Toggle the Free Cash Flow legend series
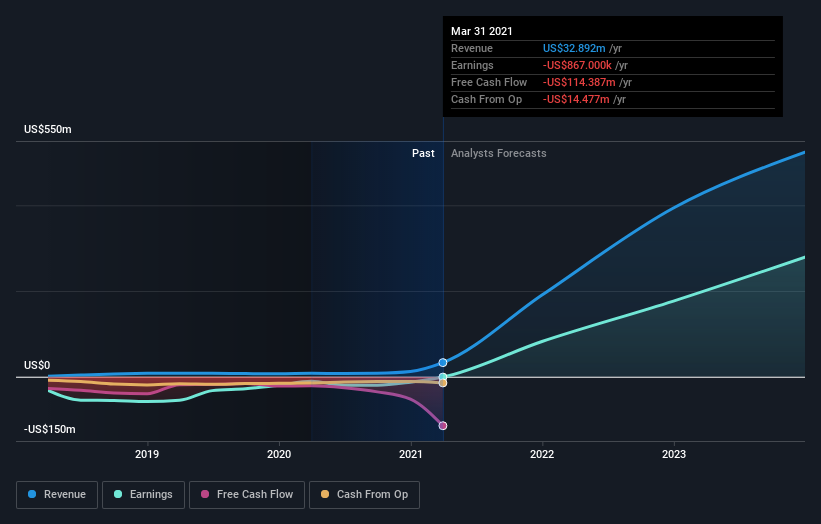 coord(247,495)
